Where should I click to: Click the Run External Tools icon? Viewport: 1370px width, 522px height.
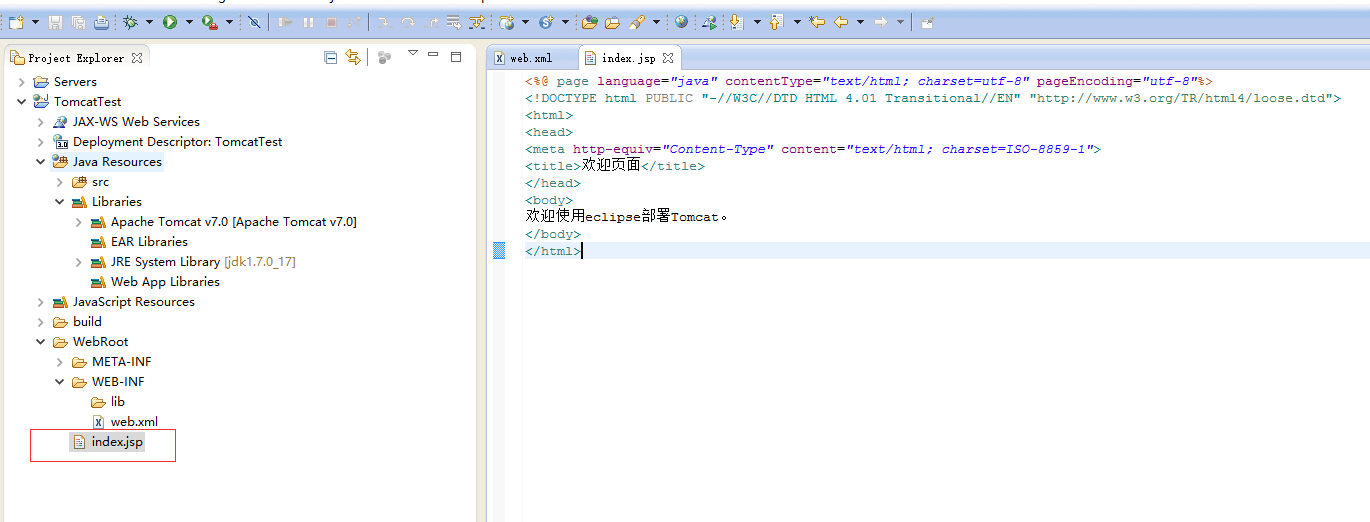point(209,22)
